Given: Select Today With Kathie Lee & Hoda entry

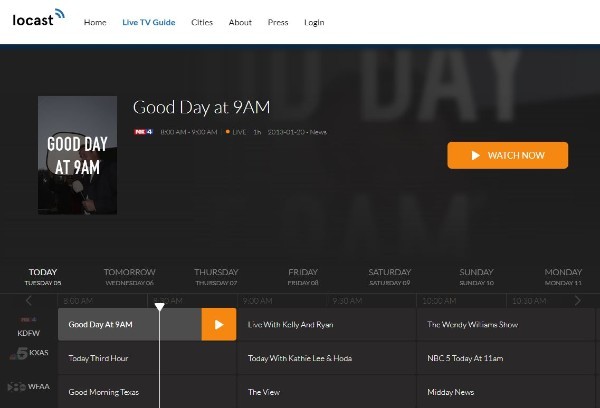Looking at the screenshot, I should 326,358.
